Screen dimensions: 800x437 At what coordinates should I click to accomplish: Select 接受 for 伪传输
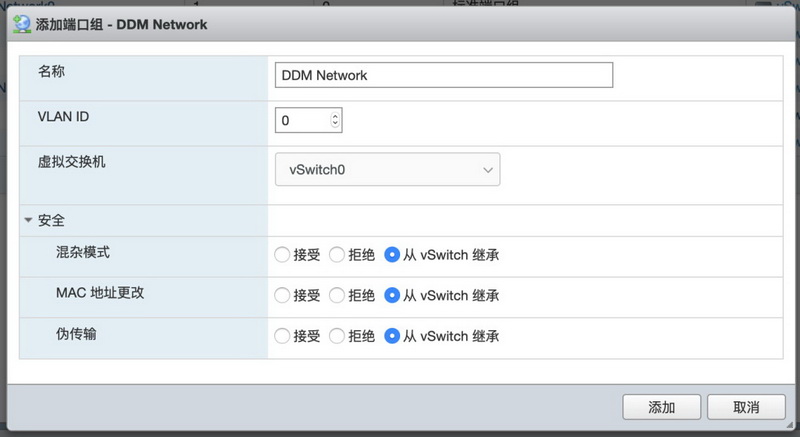(x=283, y=336)
